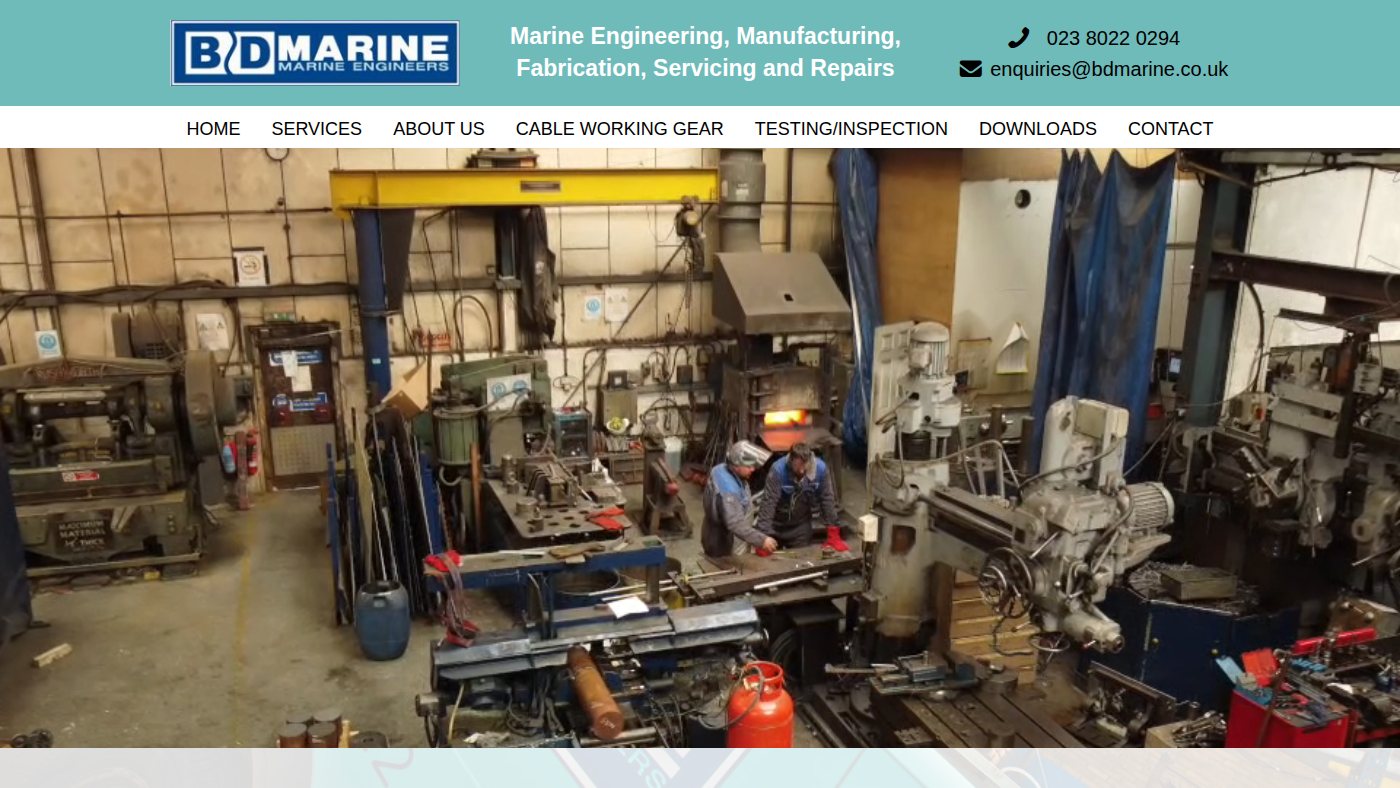
Task: Click the workshop hero image
Action: pyautogui.click(x=700, y=448)
